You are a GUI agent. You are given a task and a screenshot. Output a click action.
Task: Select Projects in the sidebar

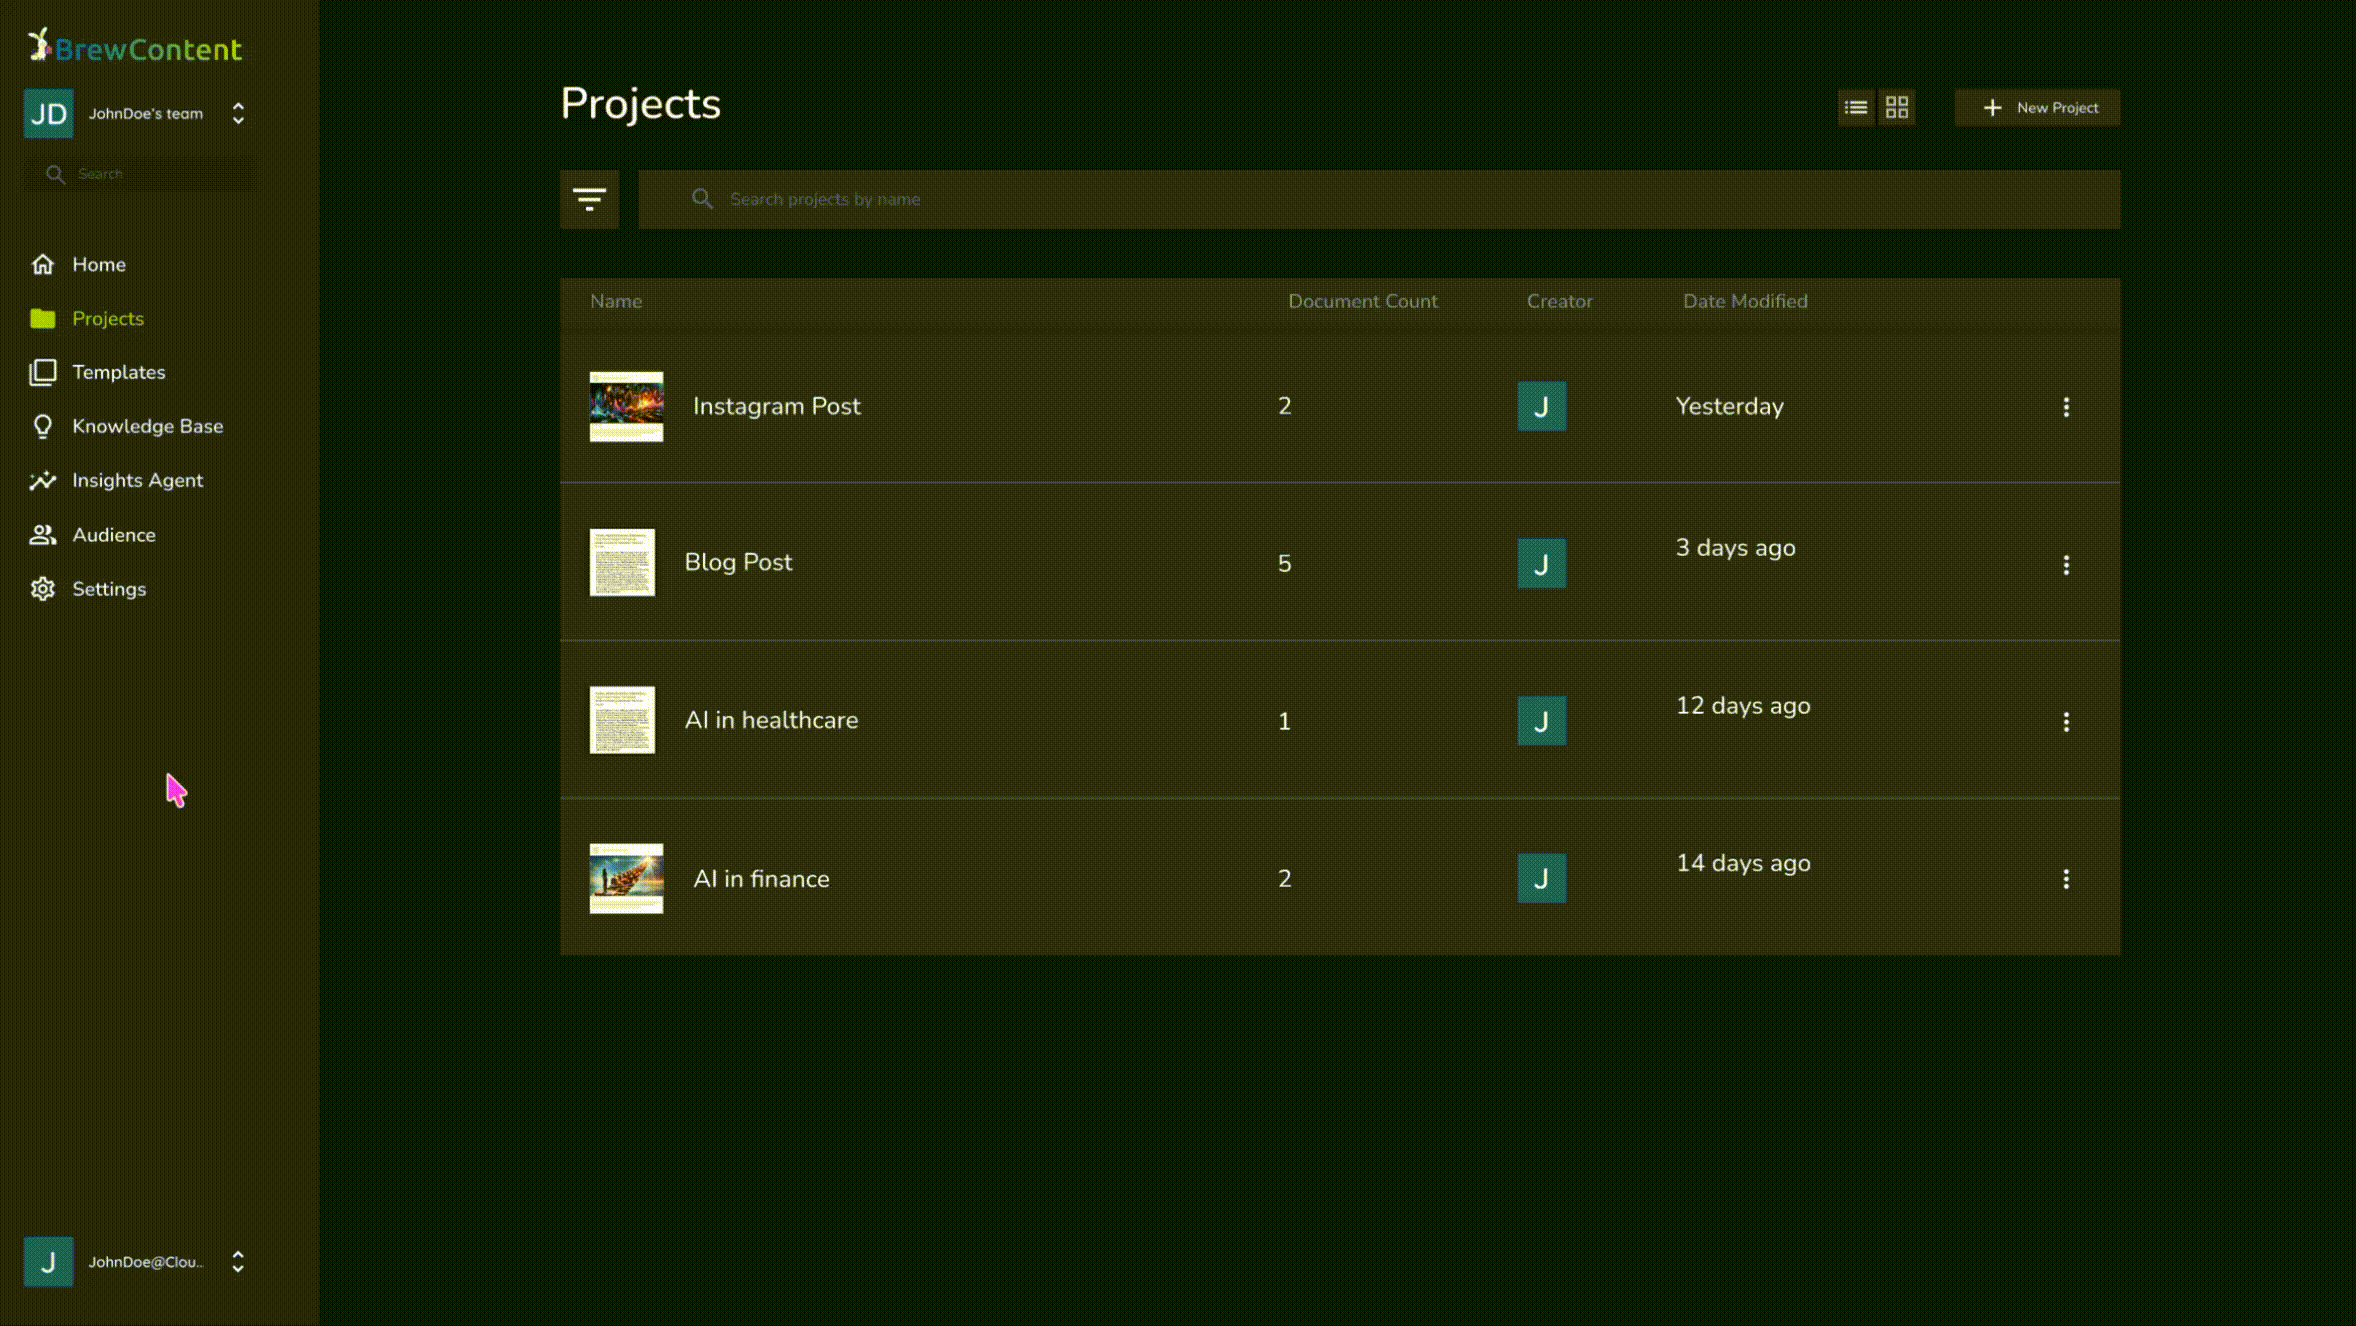[107, 318]
